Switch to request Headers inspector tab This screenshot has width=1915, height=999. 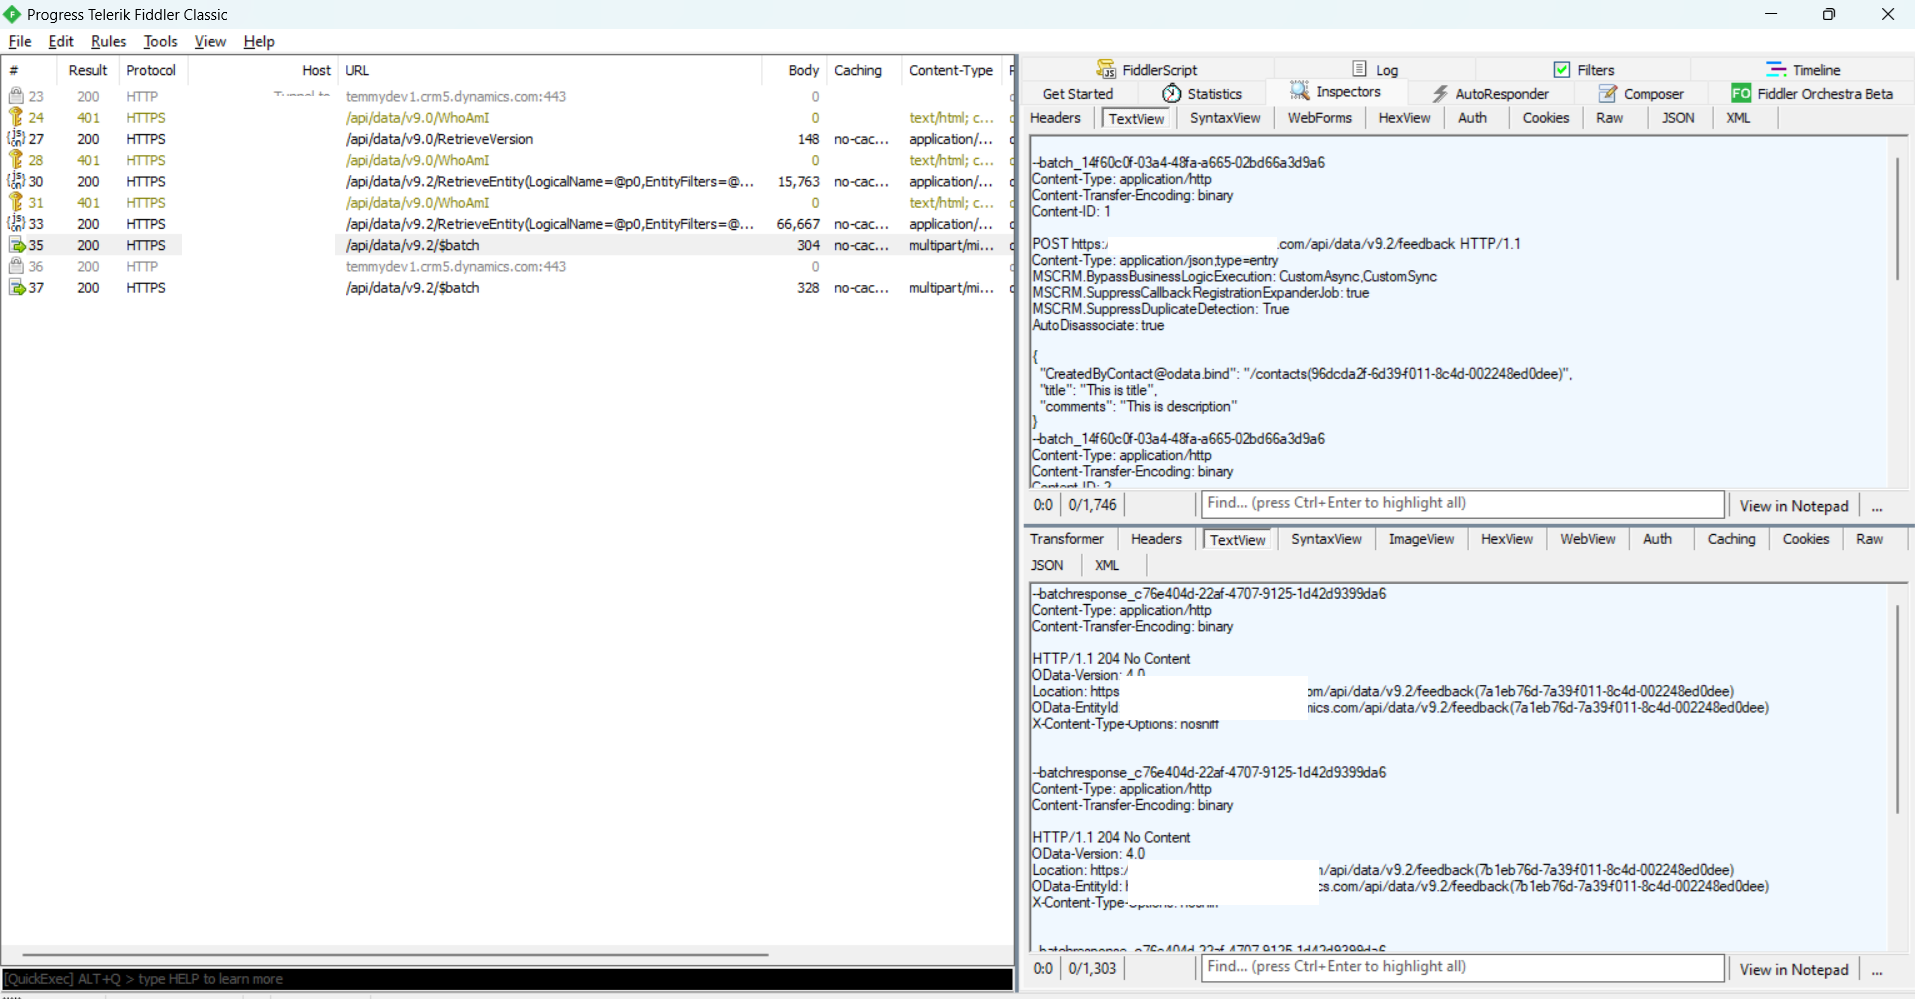1055,117
